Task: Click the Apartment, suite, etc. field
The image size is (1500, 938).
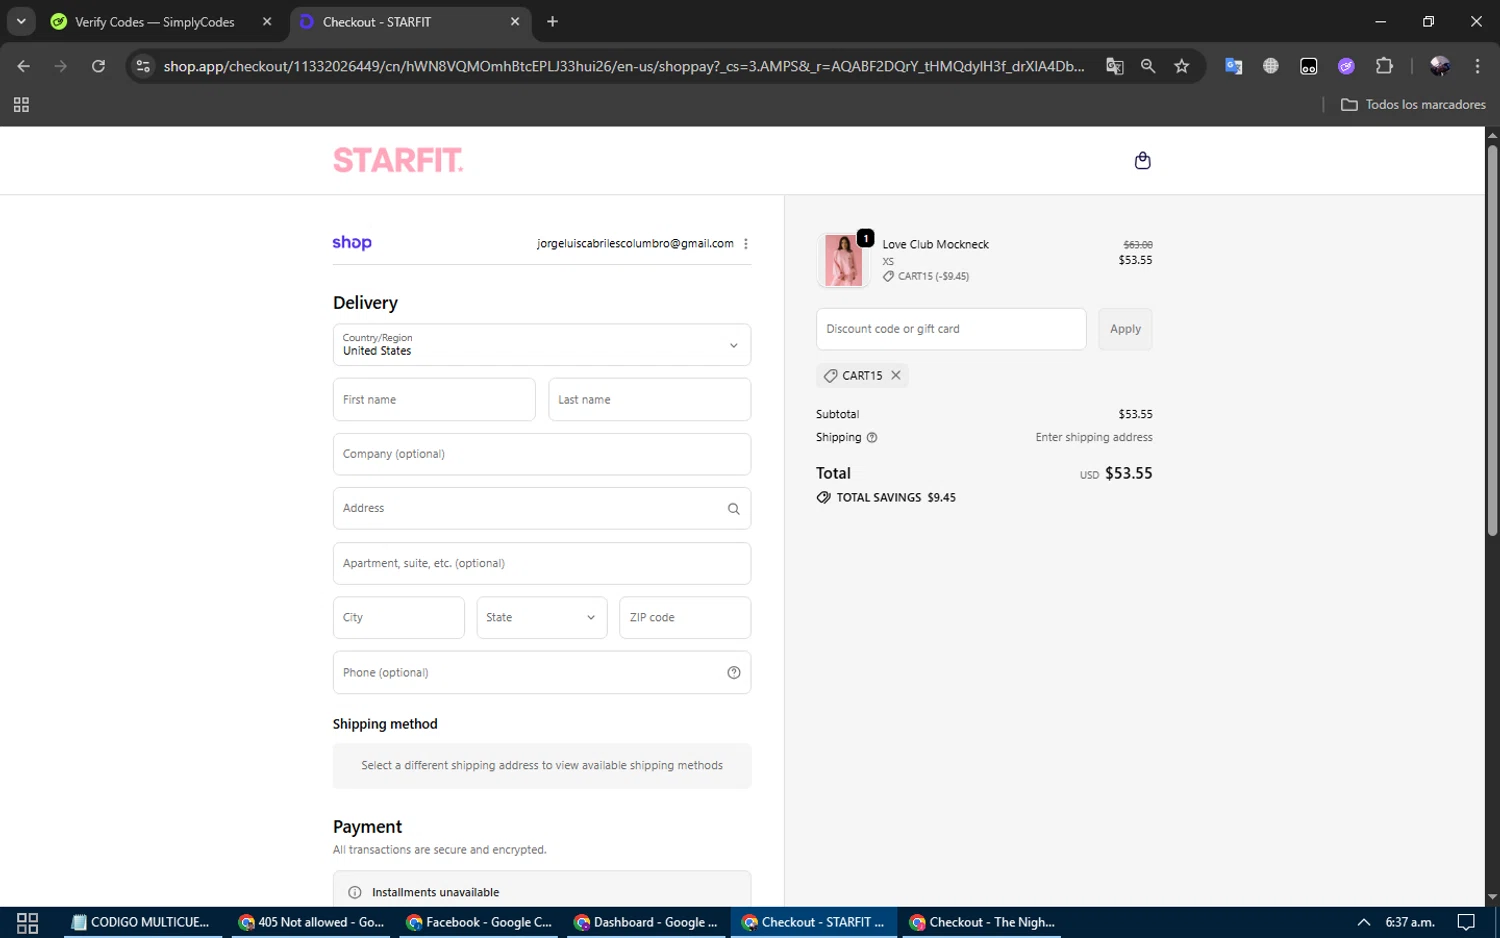Action: (542, 563)
